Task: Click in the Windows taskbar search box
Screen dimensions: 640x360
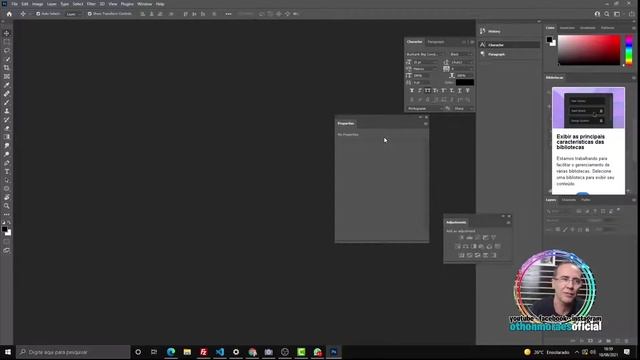Action: tap(73, 352)
